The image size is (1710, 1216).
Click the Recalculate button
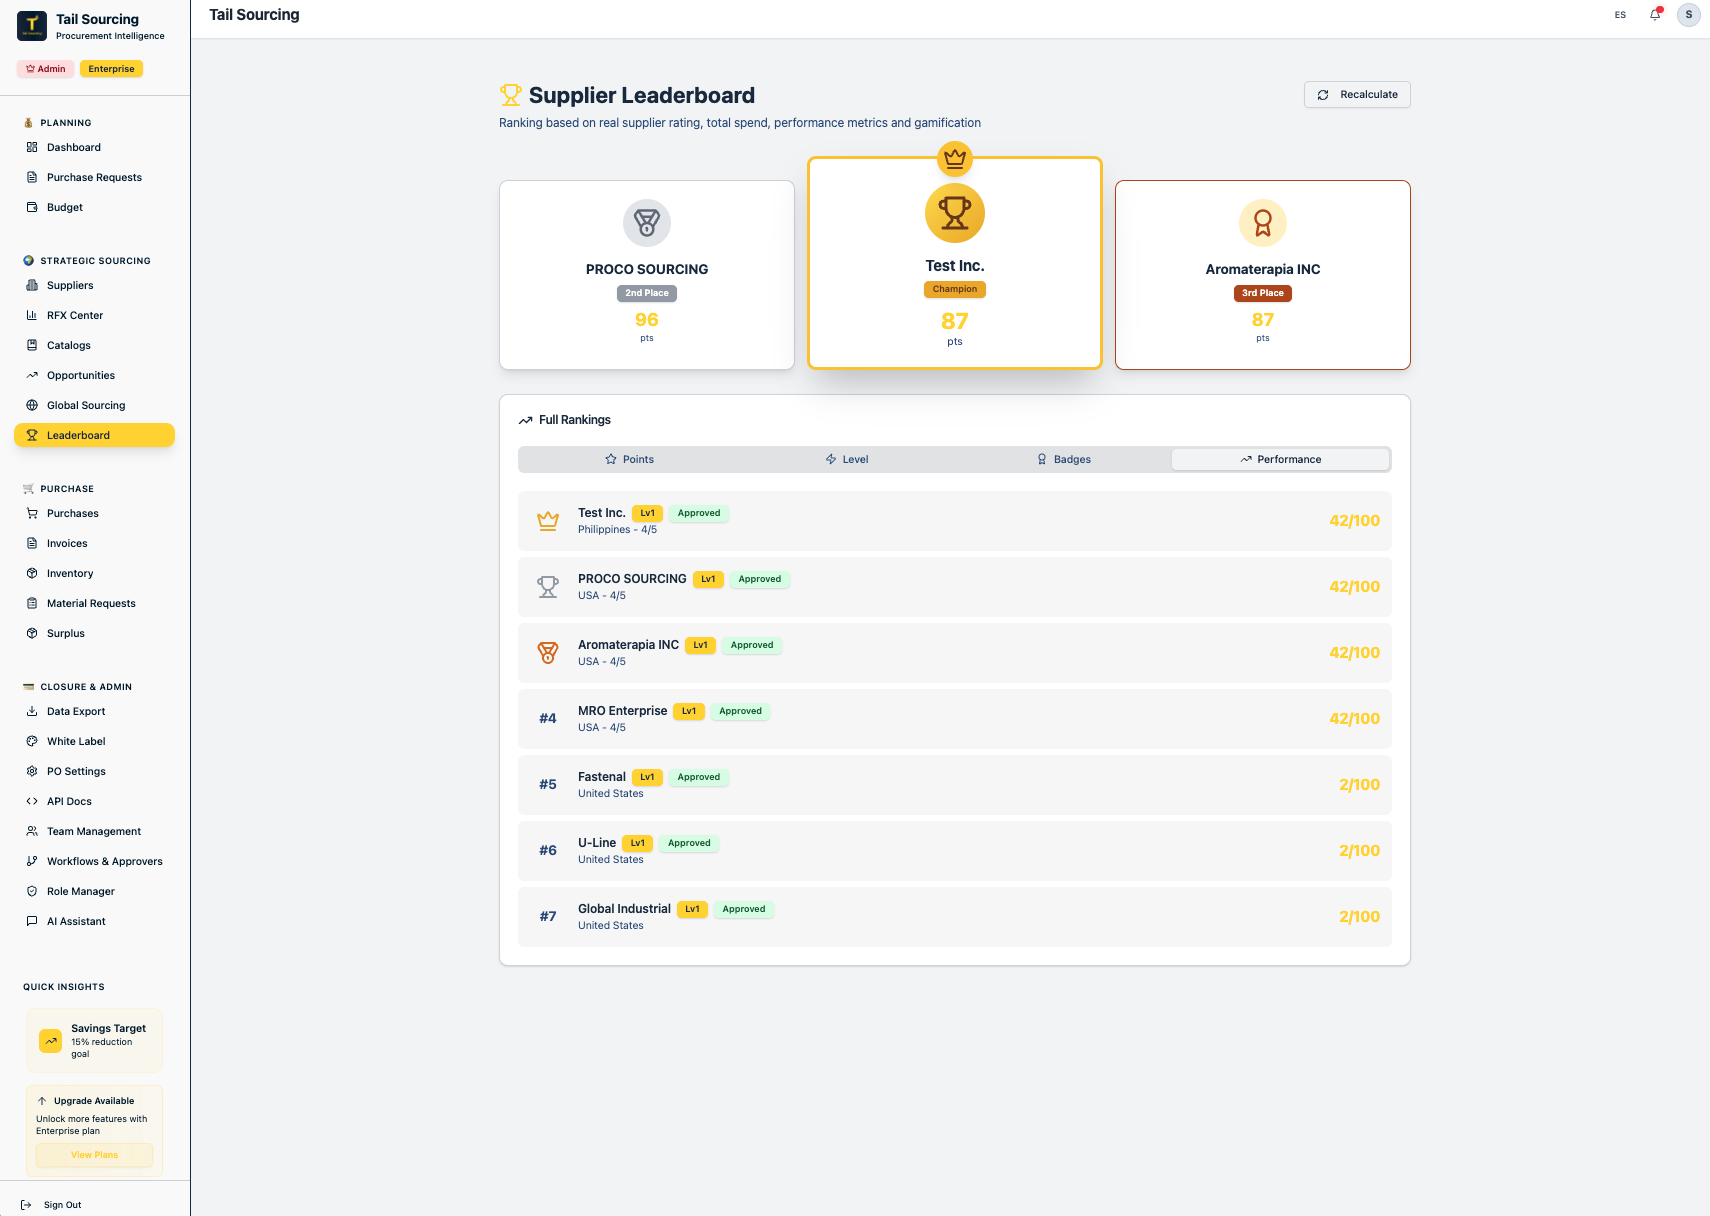click(1357, 94)
